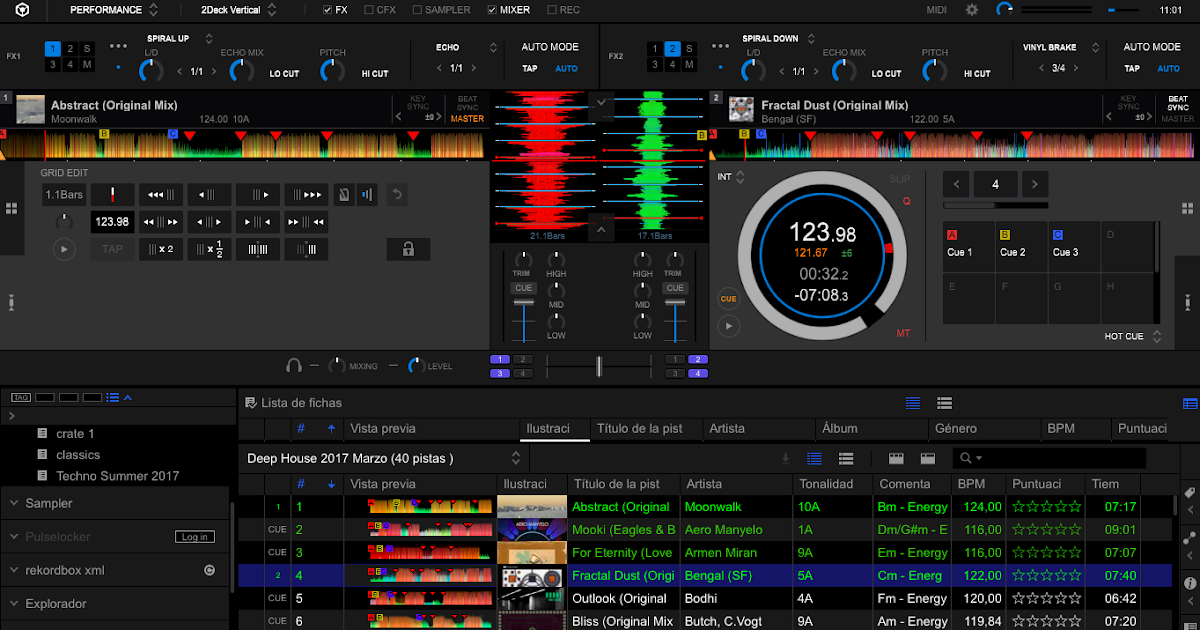
Task: Toggle the metronome icon in Grid Edit
Action: 343,194
